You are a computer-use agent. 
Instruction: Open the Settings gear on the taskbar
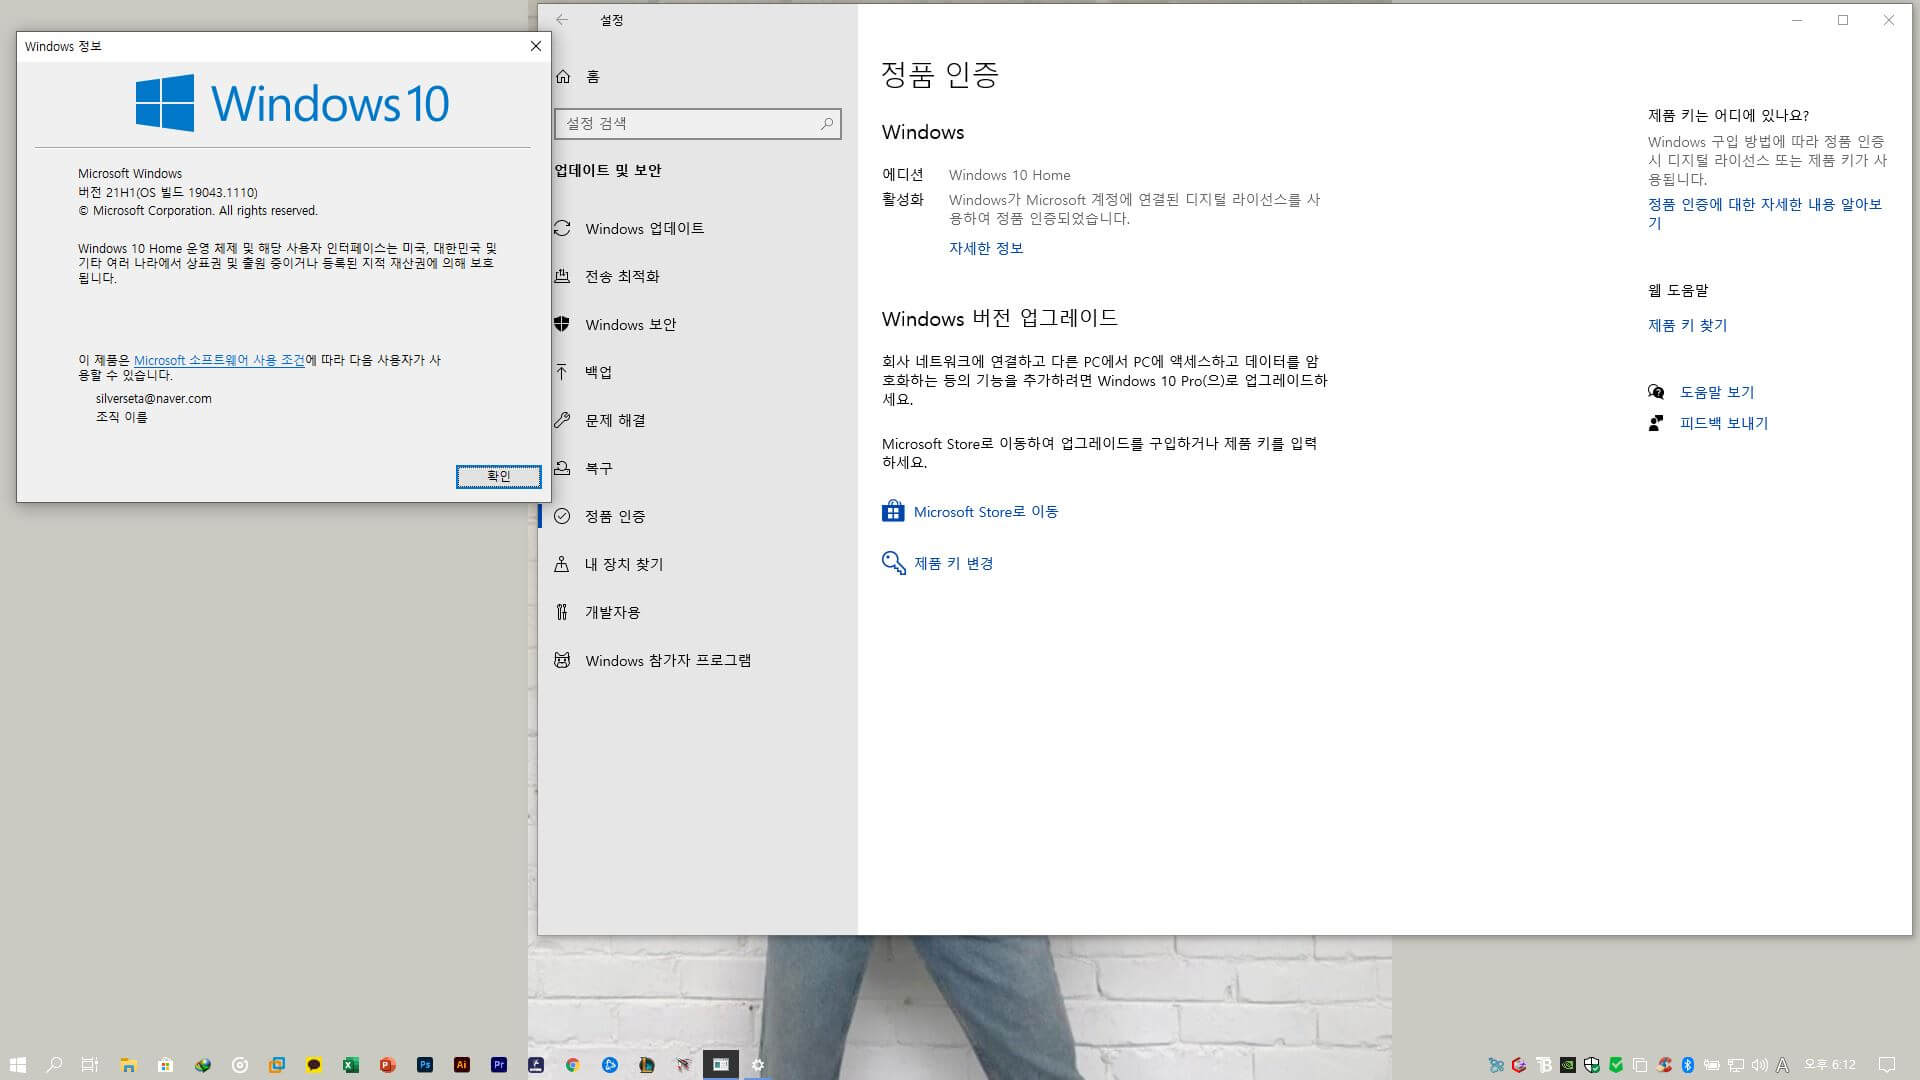[758, 1065]
